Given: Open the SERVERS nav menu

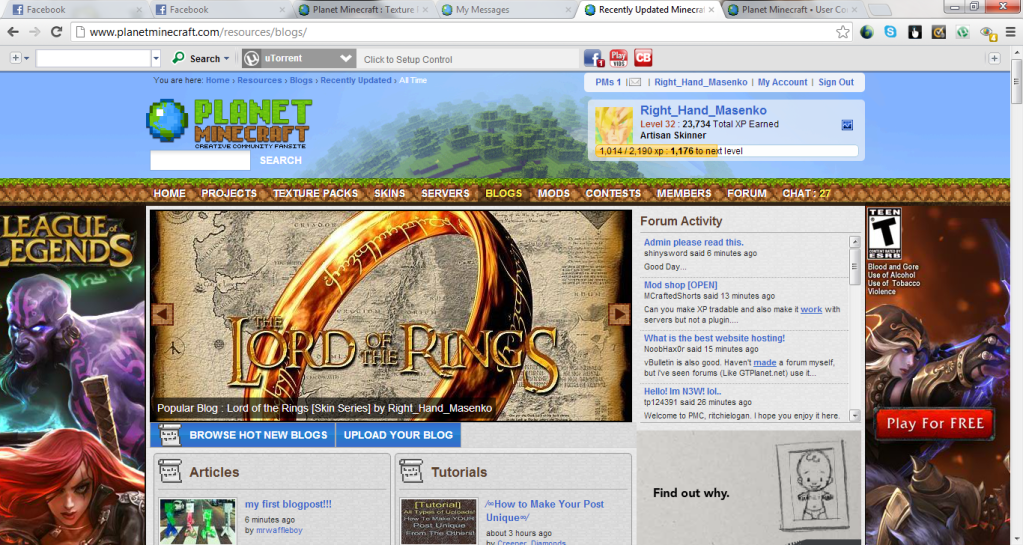Looking at the screenshot, I should tap(446, 193).
